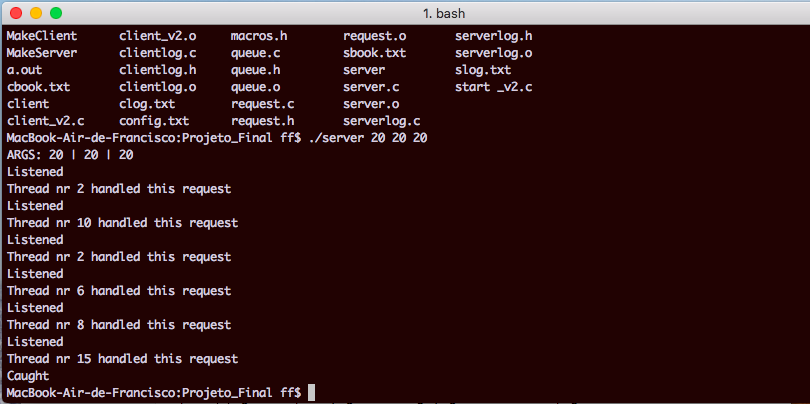Click the MakeClient file name
The height and width of the screenshot is (404, 810).
tap(42, 36)
